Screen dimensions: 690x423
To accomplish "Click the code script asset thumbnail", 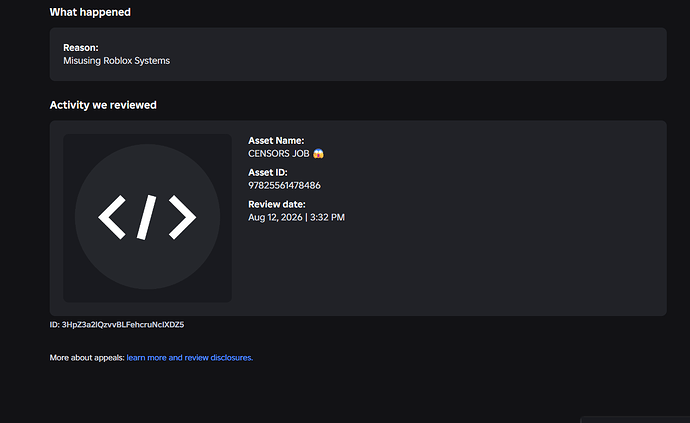I will tap(147, 218).
